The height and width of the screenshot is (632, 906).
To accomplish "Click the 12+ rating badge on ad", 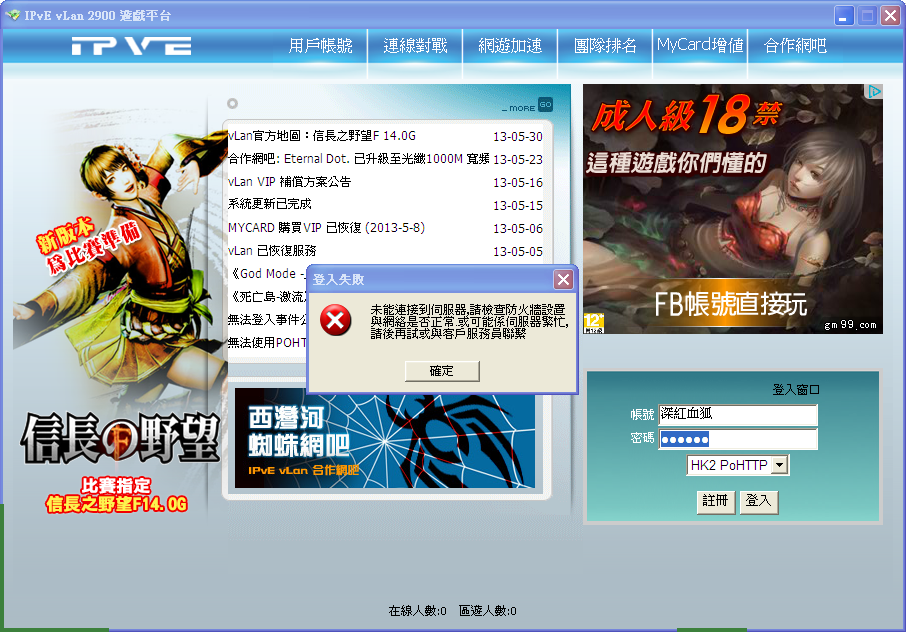I will coord(593,323).
